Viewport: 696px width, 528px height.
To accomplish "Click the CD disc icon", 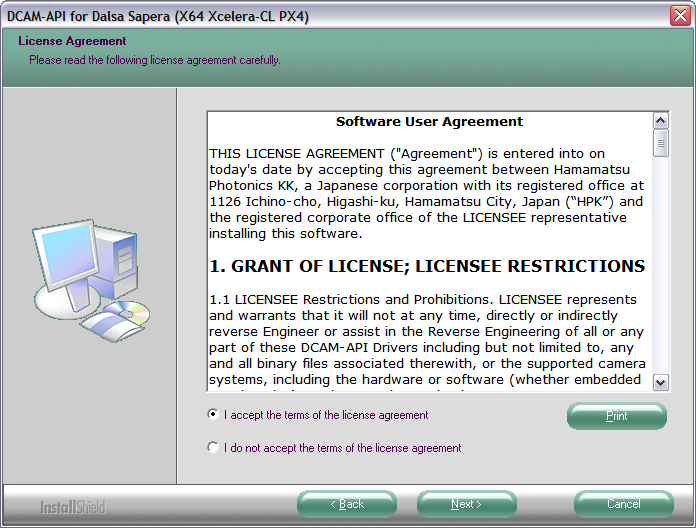I will pos(127,314).
